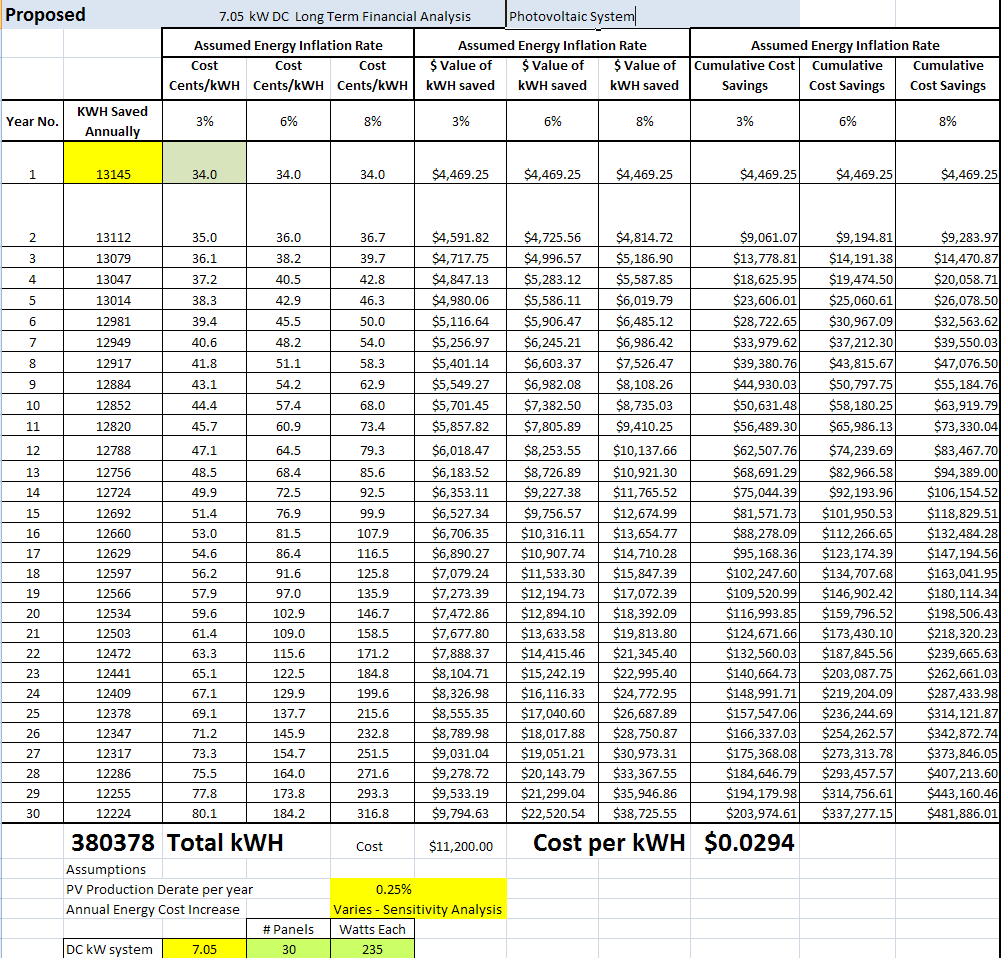Screen dimensions: 1001x958
Task: Select the $17,040.60 value cell
Action: tap(552, 713)
